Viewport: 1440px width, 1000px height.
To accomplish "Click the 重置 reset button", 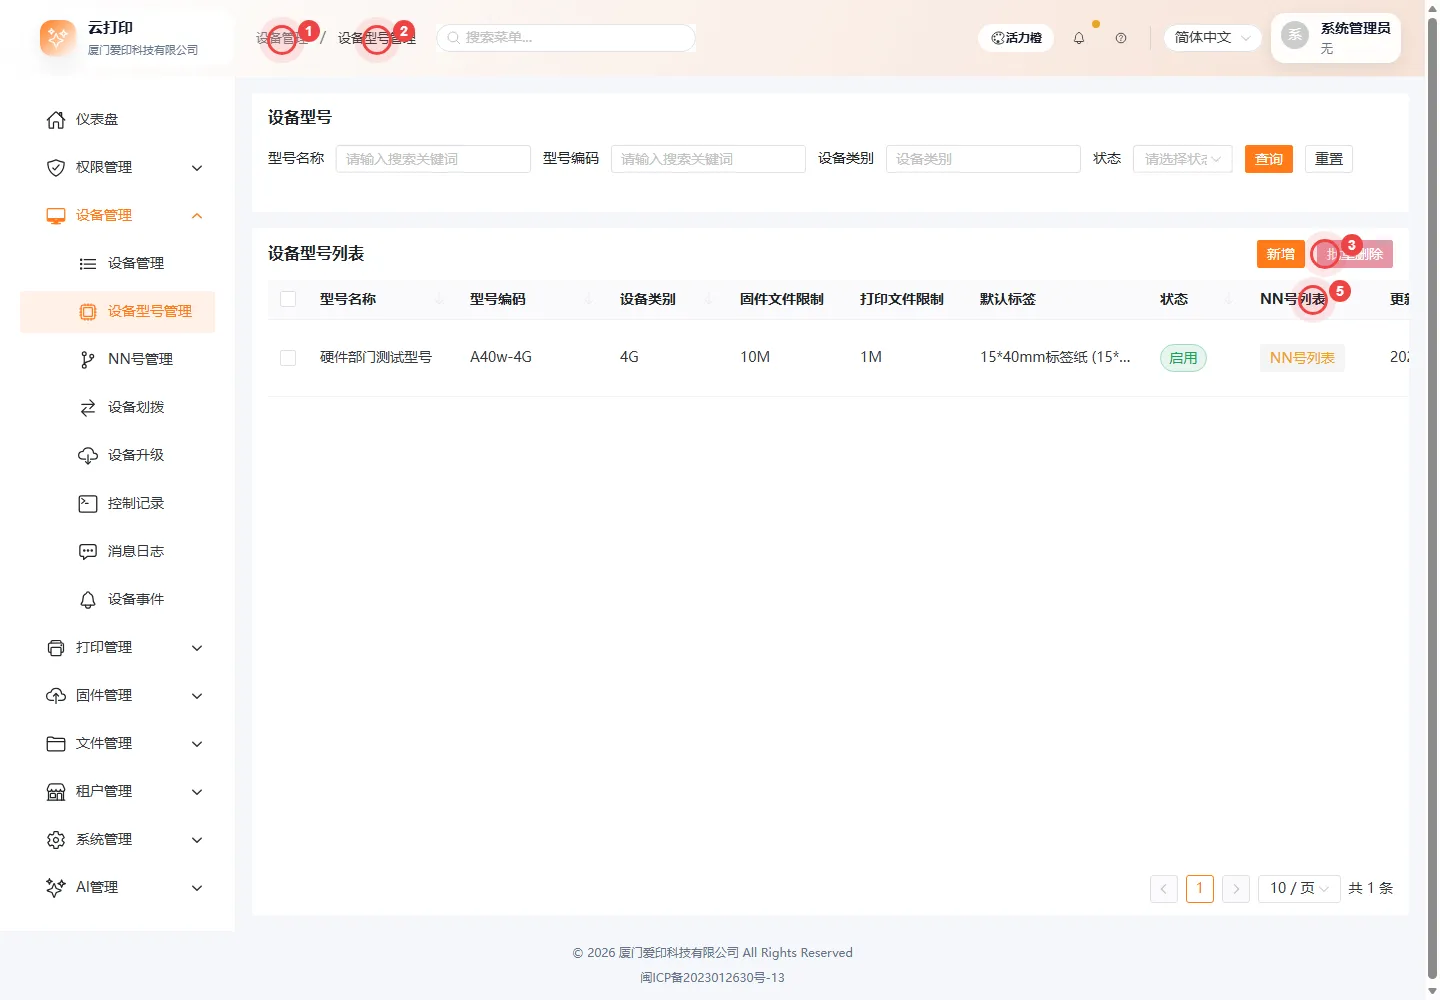I will [1329, 159].
